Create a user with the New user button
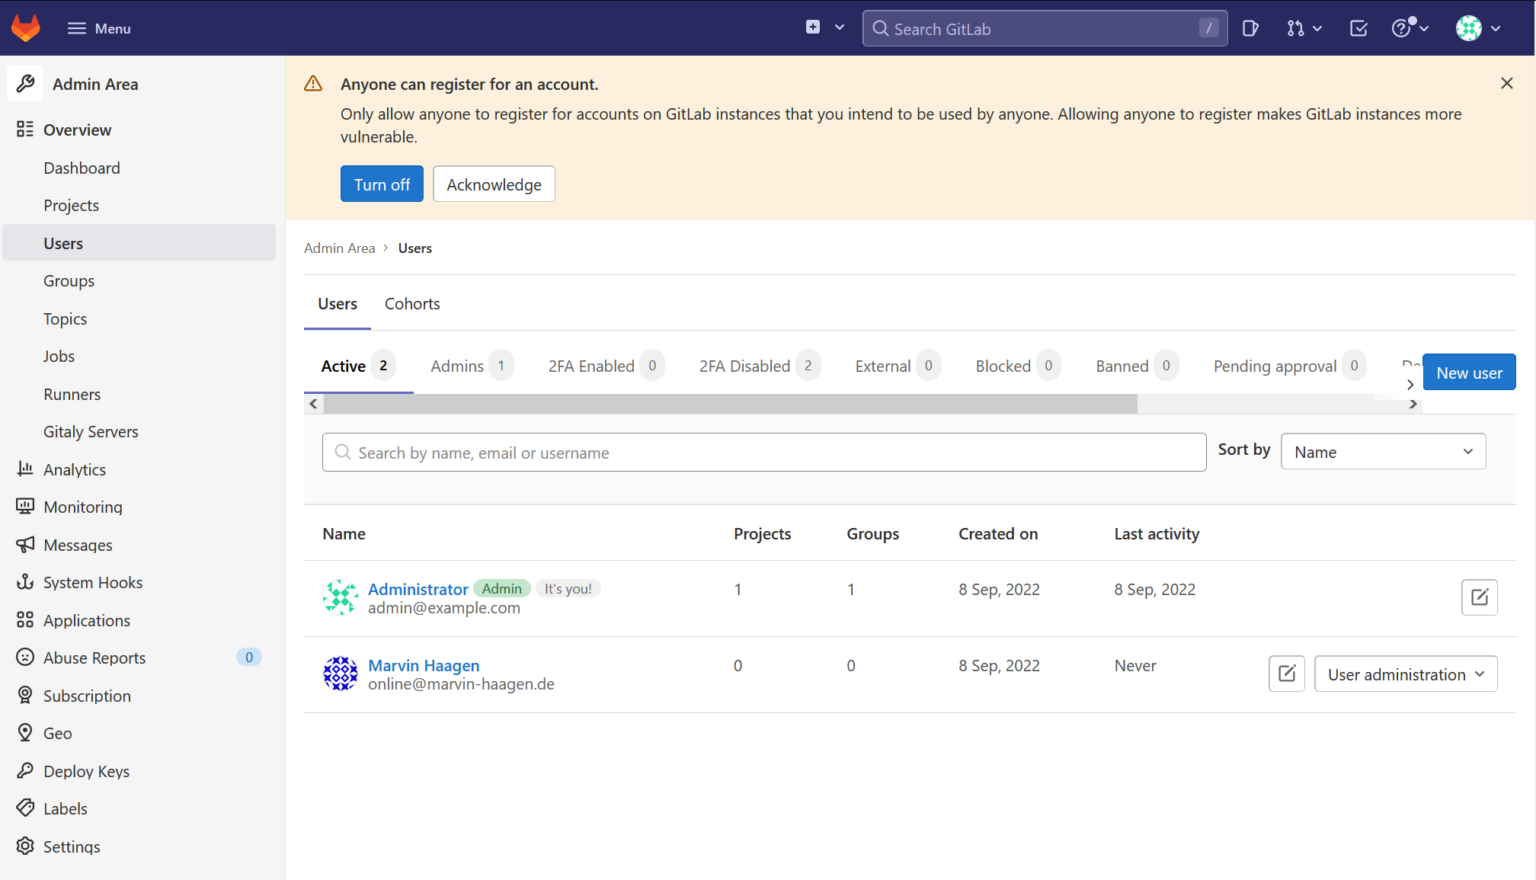Screen dimensions: 1536x880 [1469, 371]
